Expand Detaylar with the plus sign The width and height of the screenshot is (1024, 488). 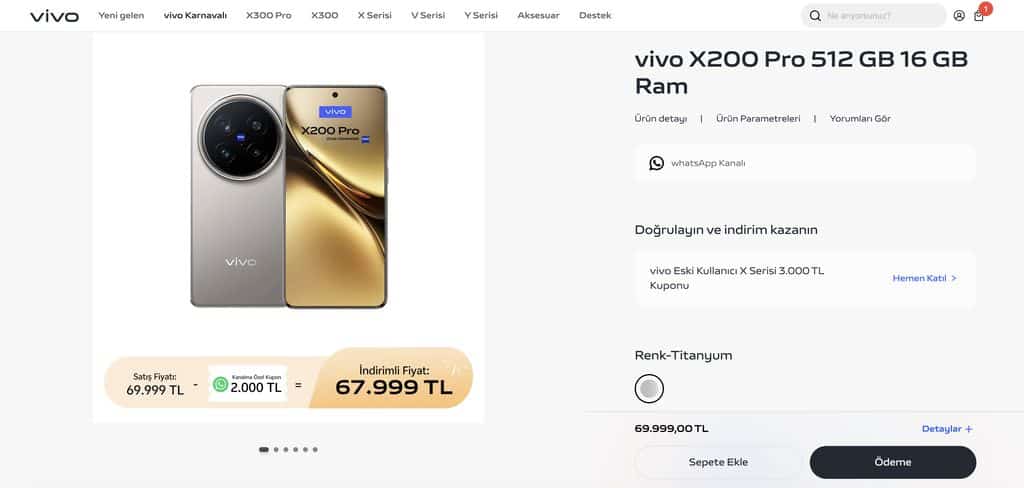(947, 429)
